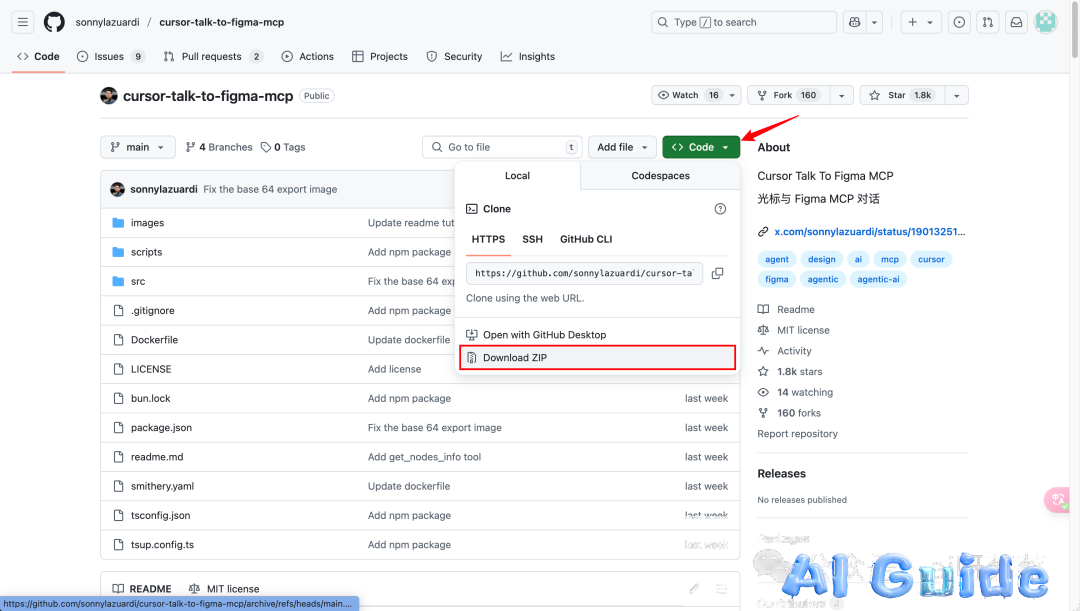1080x611 pixels.
Task: Open the Actions tab
Action: 308,56
